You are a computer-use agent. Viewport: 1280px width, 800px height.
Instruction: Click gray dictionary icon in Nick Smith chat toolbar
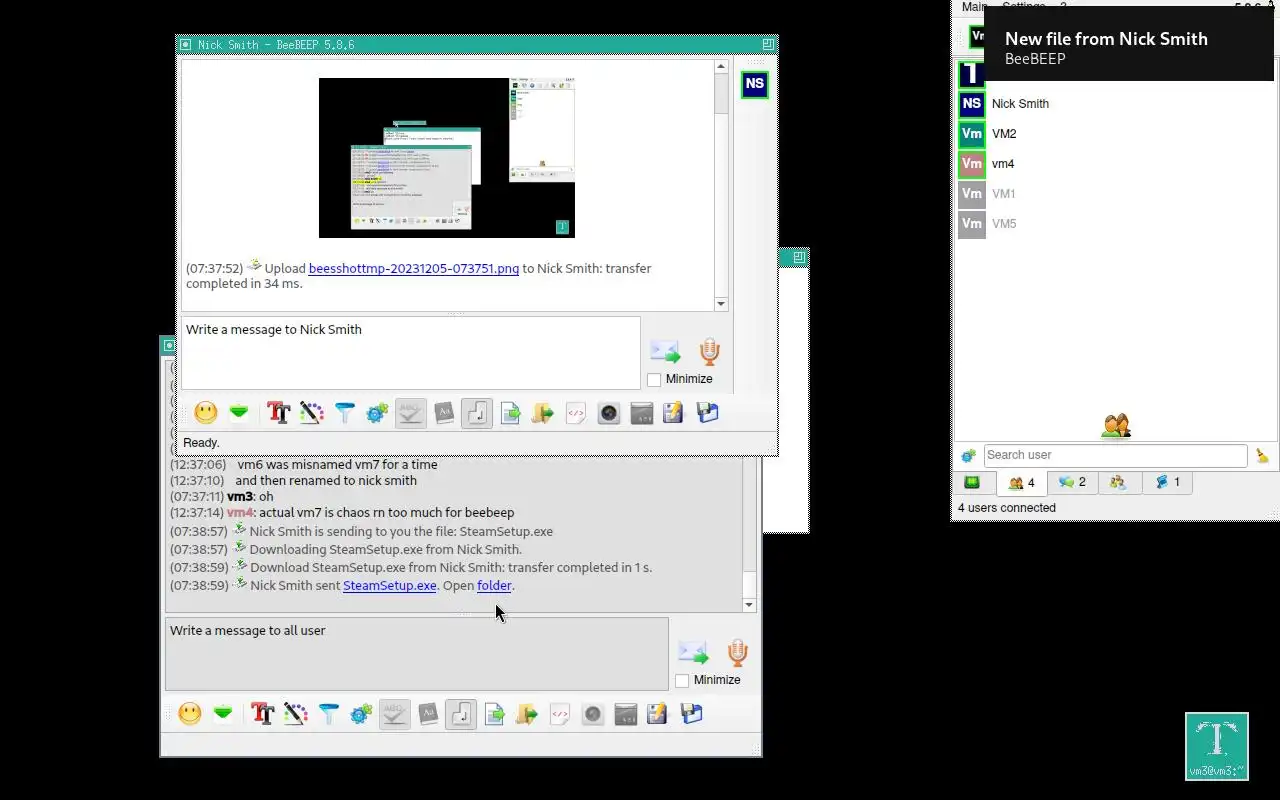[x=444, y=413]
